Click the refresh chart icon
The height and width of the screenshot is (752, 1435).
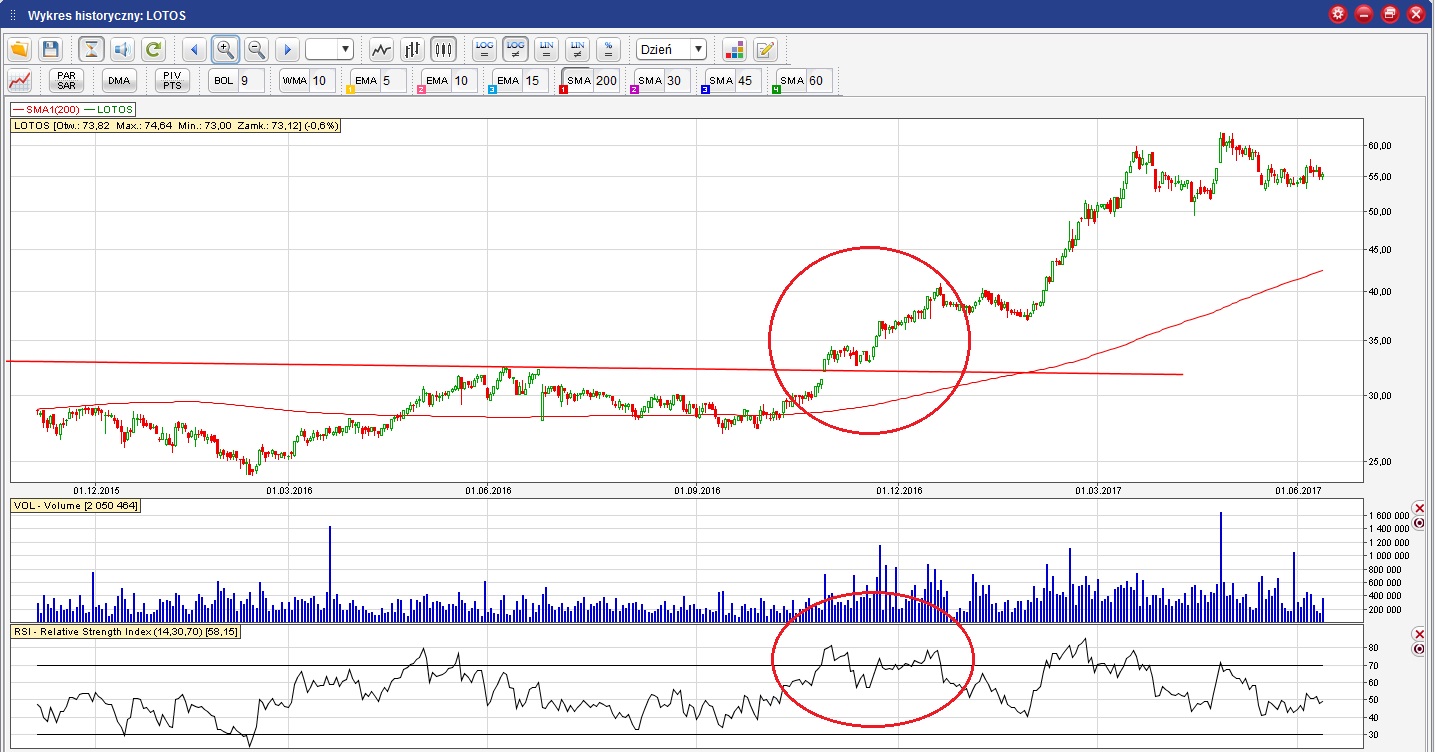tap(153, 49)
